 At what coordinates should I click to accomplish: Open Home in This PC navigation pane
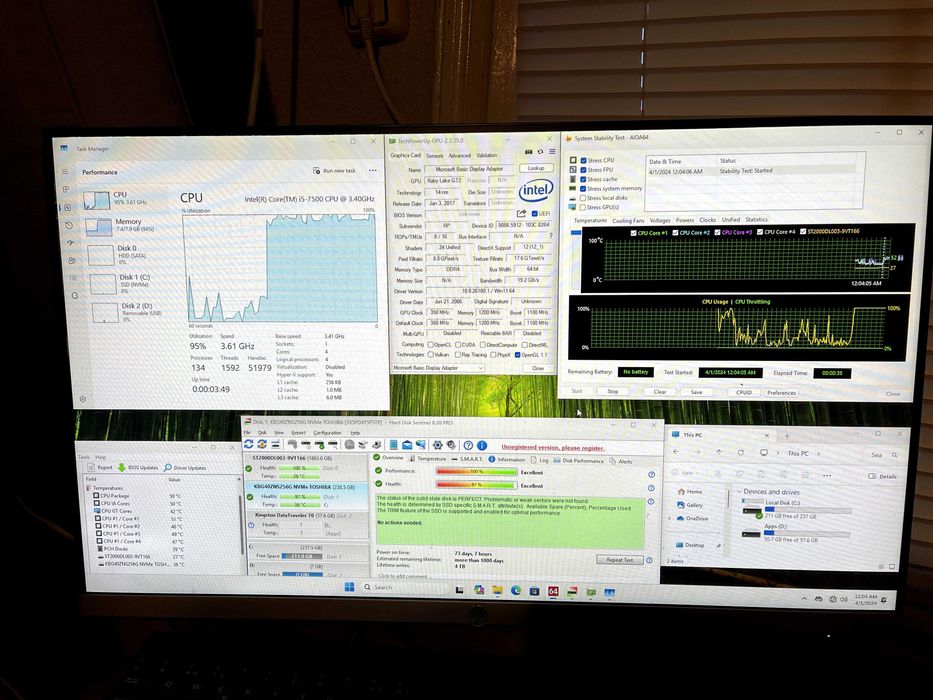point(689,492)
